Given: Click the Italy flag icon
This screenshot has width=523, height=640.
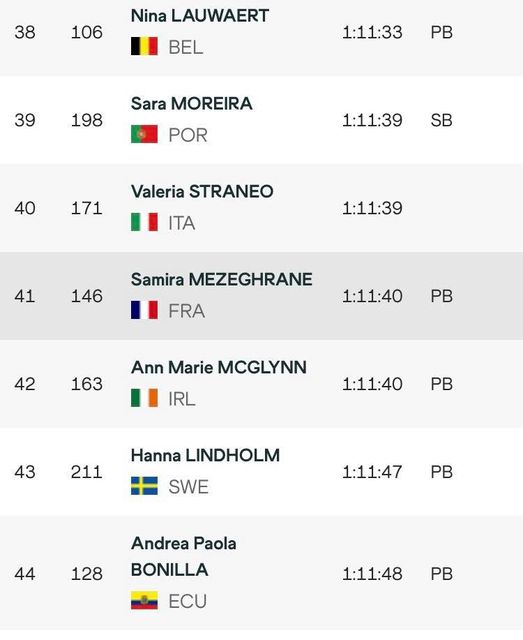Looking at the screenshot, I should [x=144, y=222].
